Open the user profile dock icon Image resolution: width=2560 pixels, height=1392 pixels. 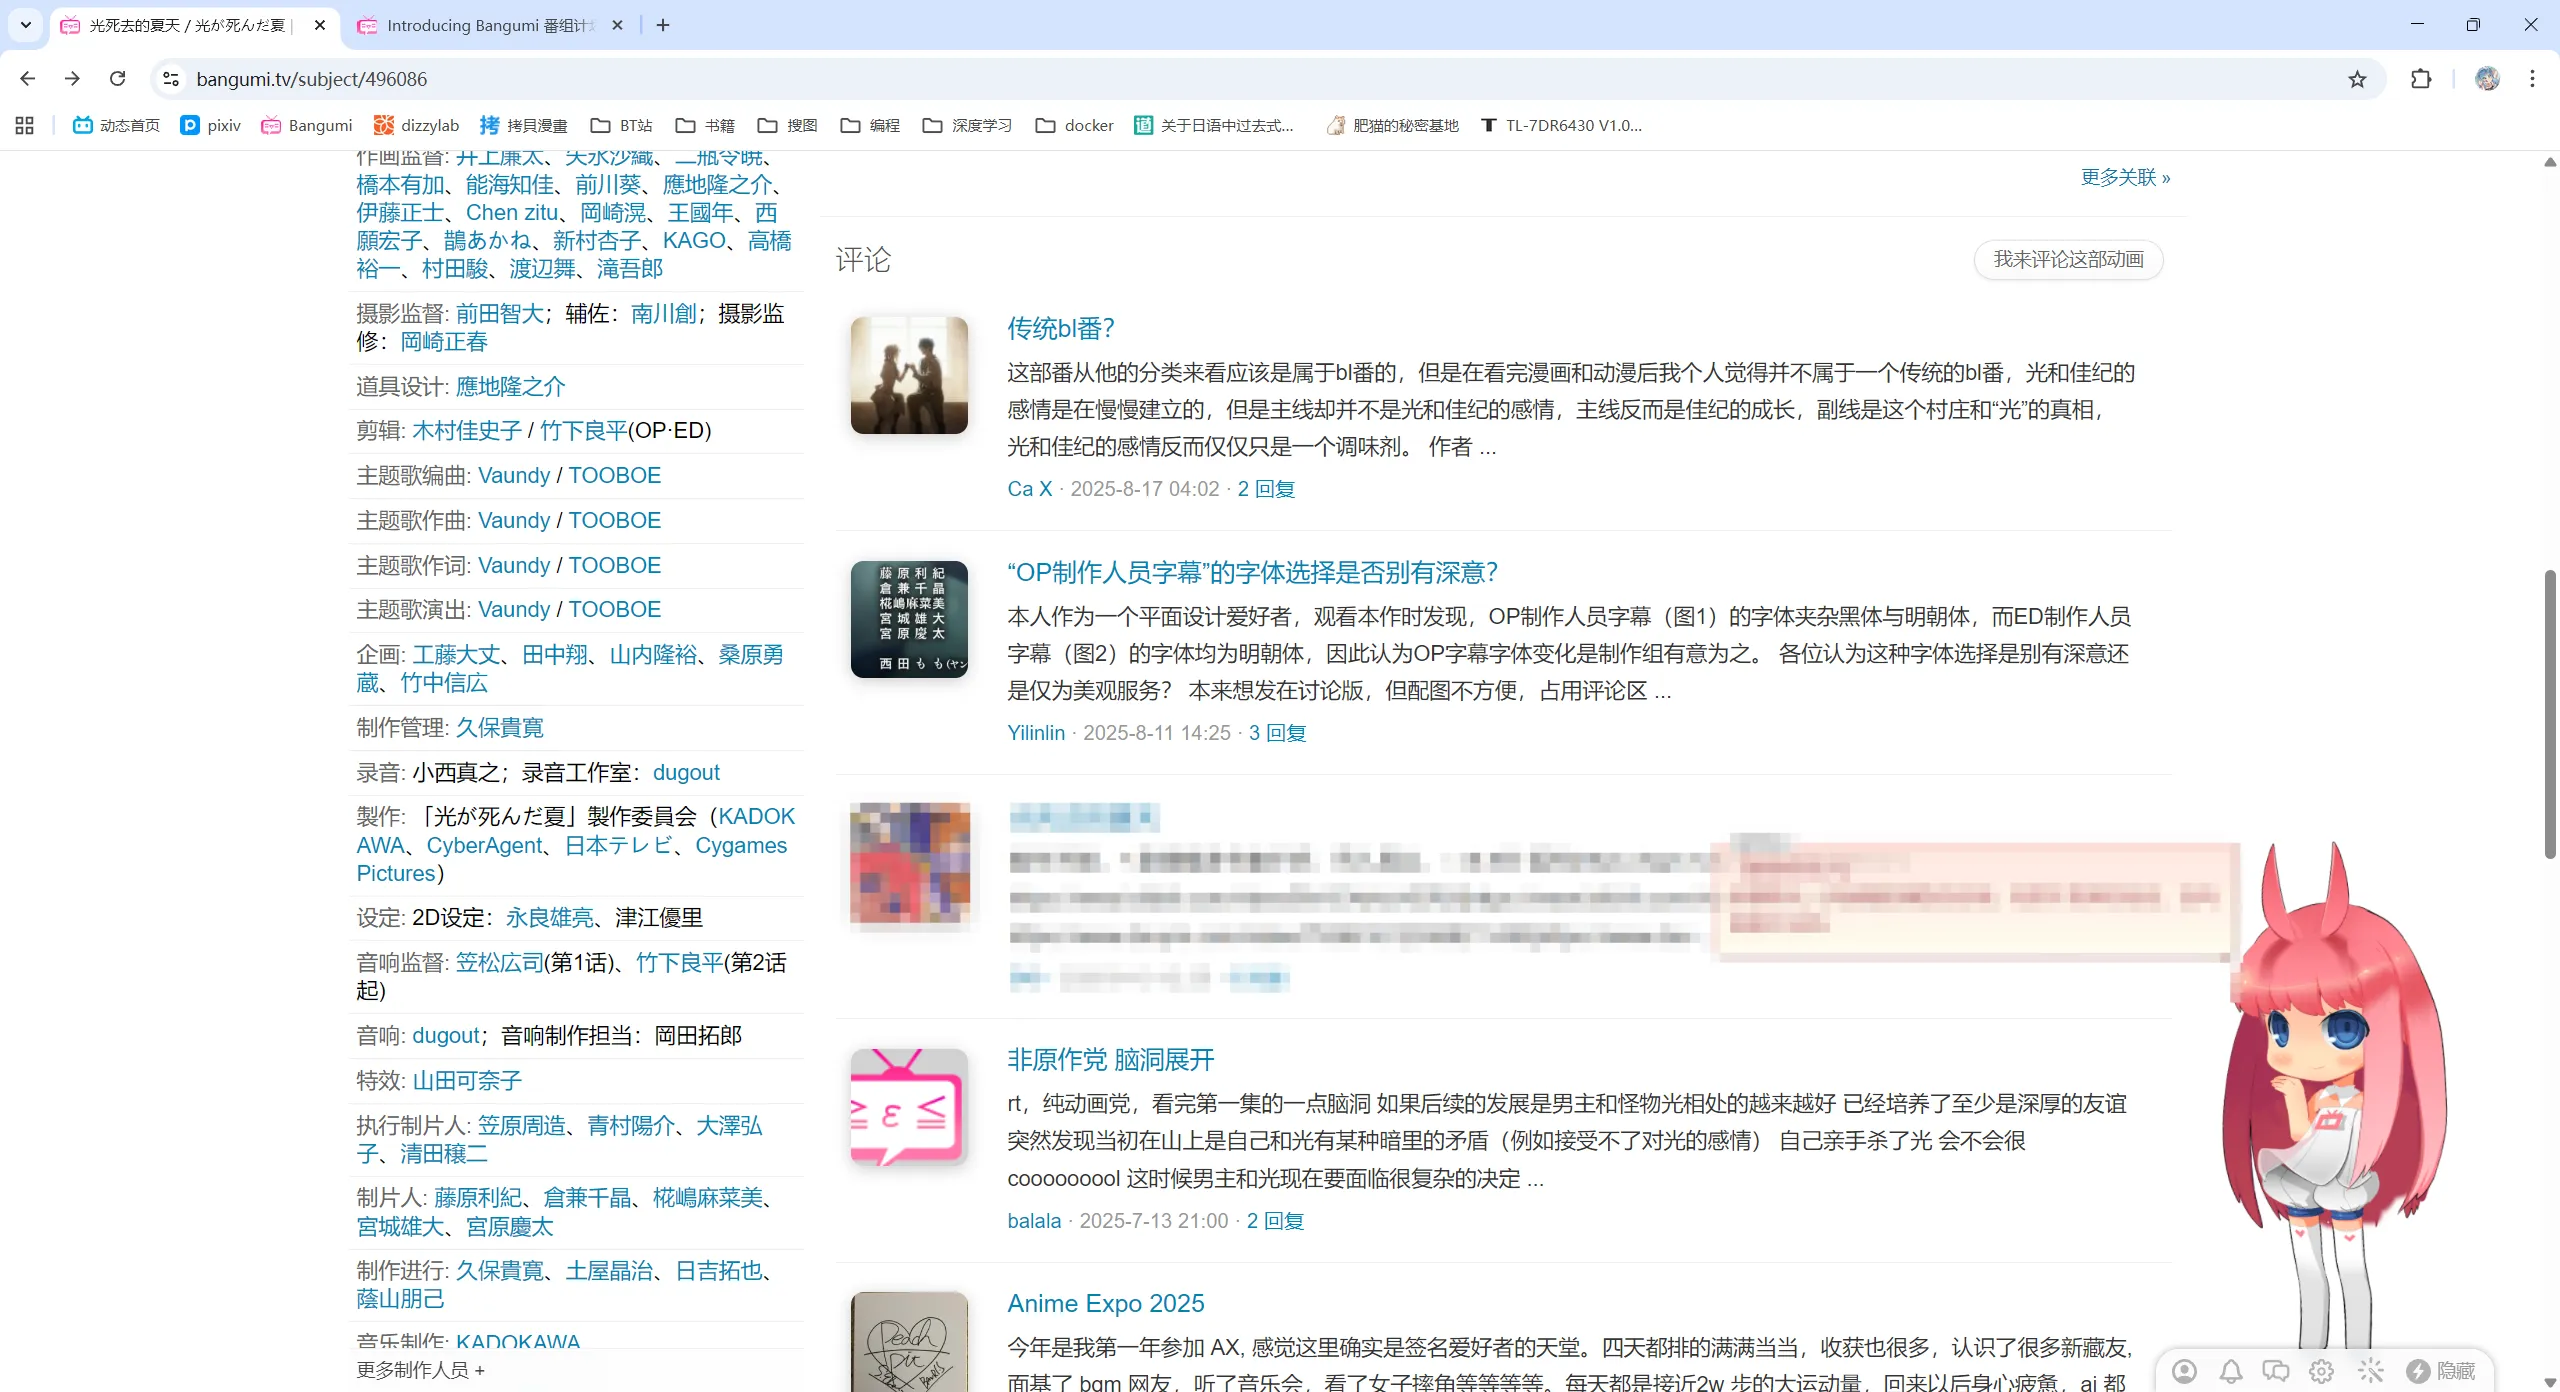(2185, 1371)
